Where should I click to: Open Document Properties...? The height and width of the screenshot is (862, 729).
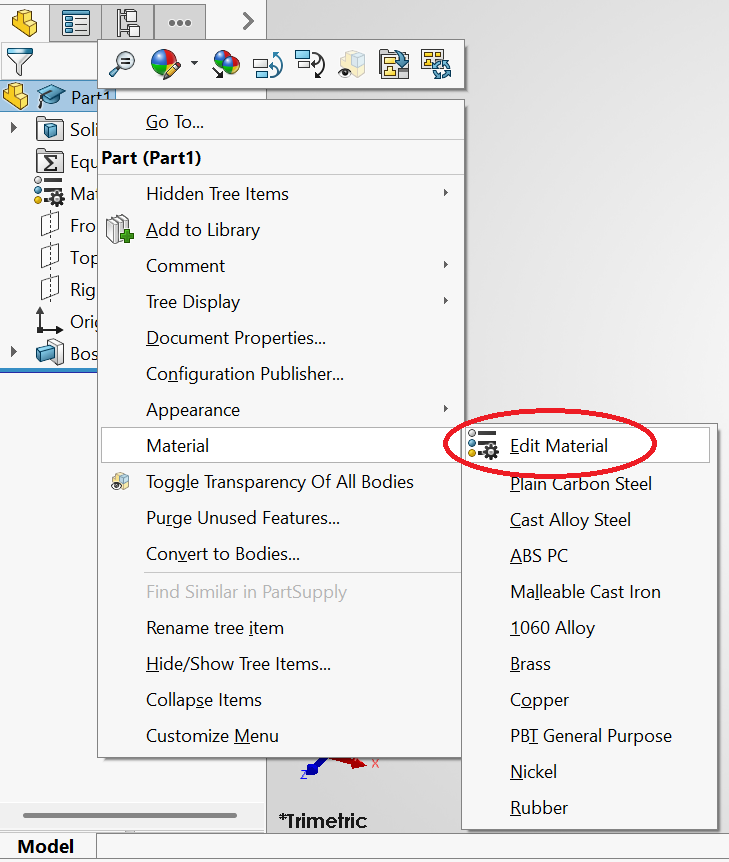[281, 338]
